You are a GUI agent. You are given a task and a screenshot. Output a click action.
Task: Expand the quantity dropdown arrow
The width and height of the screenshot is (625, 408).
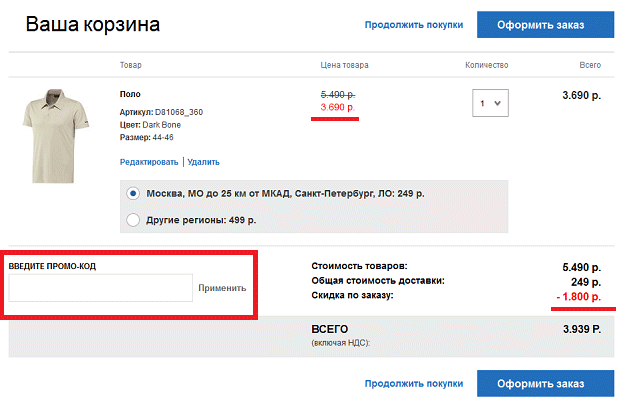pyautogui.click(x=497, y=103)
